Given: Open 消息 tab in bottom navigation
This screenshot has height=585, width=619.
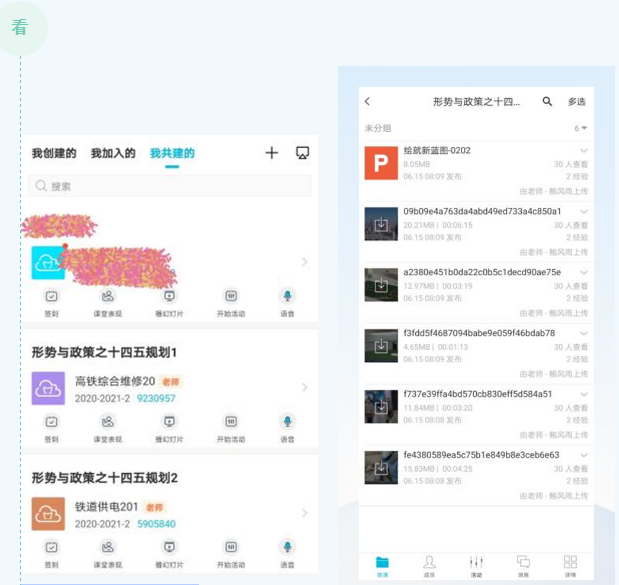Looking at the screenshot, I should point(523,566).
